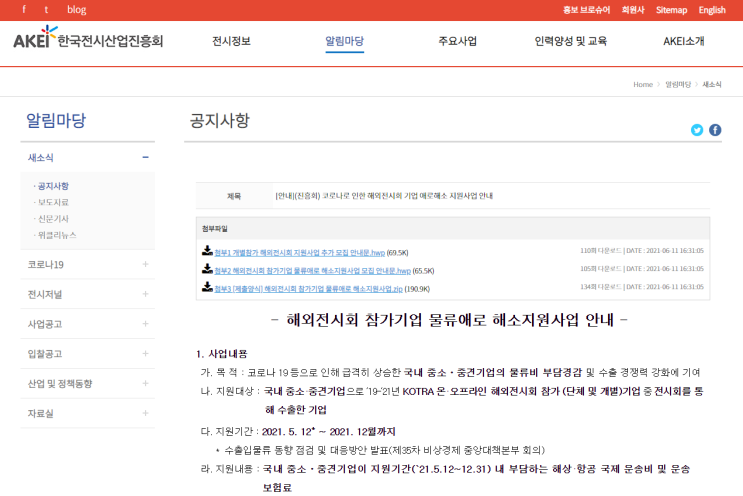Expand 산업 및 정책동향 sidebar section
The width and height of the screenshot is (743, 496).
coord(145,383)
